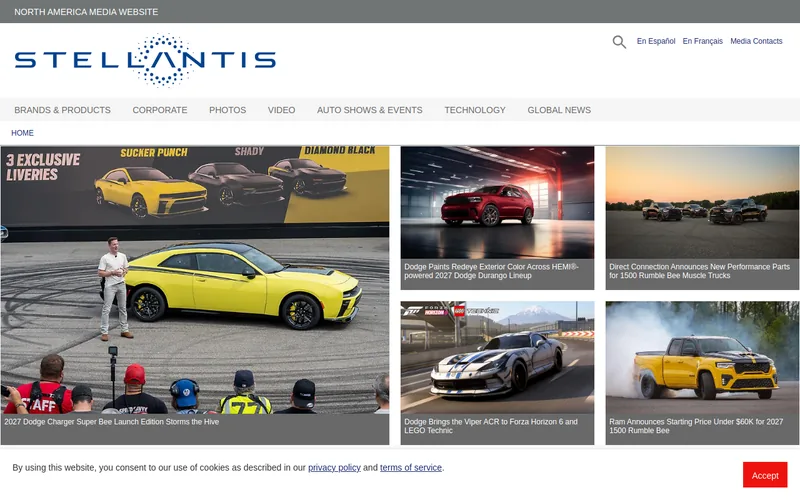Read 2027 Dodge Charger Super Bee headline
The height and width of the screenshot is (500, 800).
click(112, 422)
